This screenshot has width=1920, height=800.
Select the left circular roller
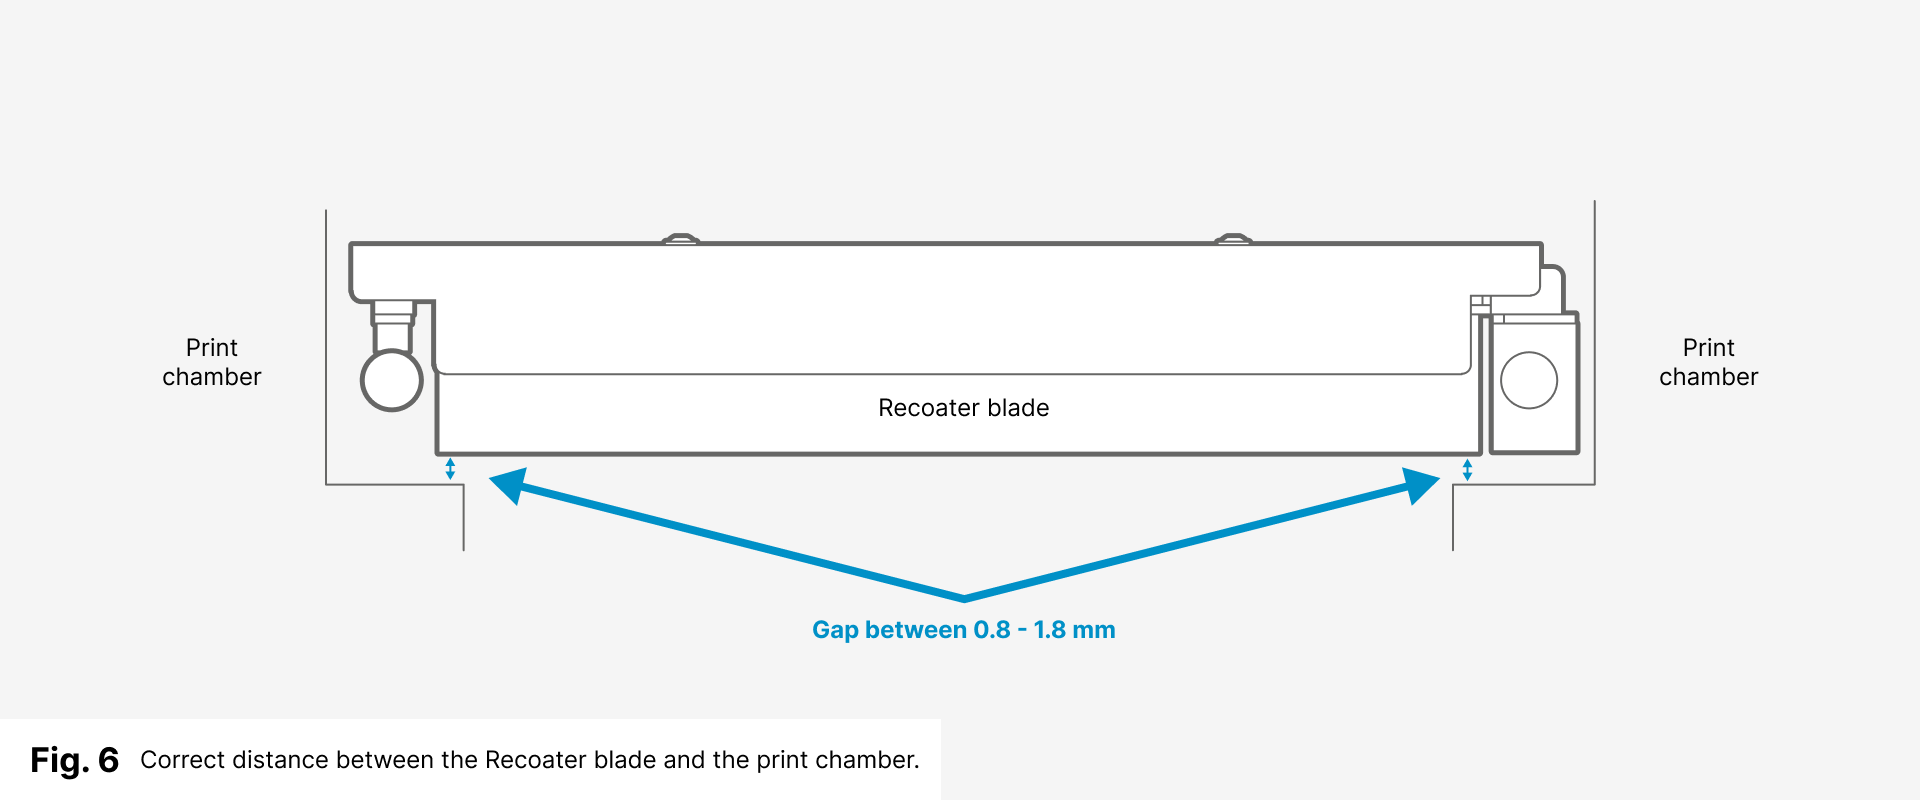click(391, 380)
